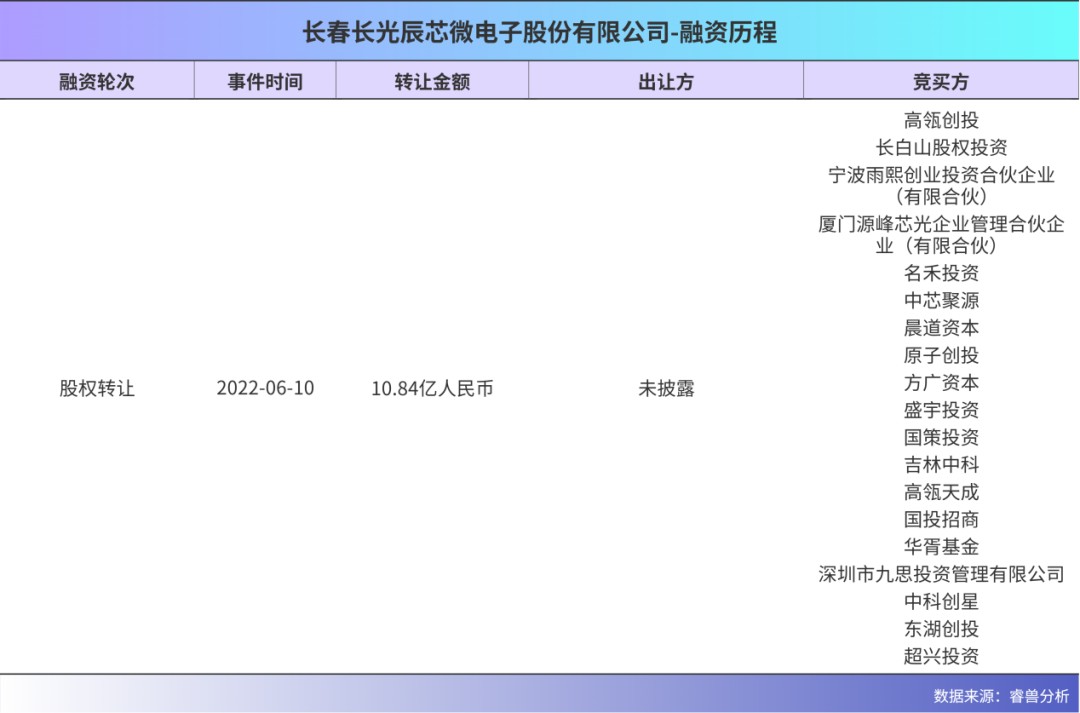Open 深圳市九思投资管理有限公司 entry

tap(941, 574)
